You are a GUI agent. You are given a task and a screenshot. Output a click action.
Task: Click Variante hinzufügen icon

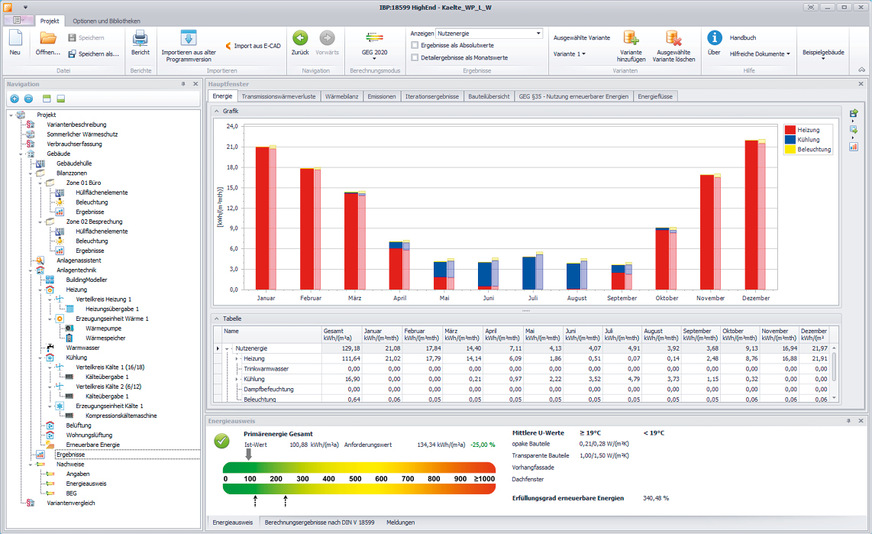tap(631, 39)
